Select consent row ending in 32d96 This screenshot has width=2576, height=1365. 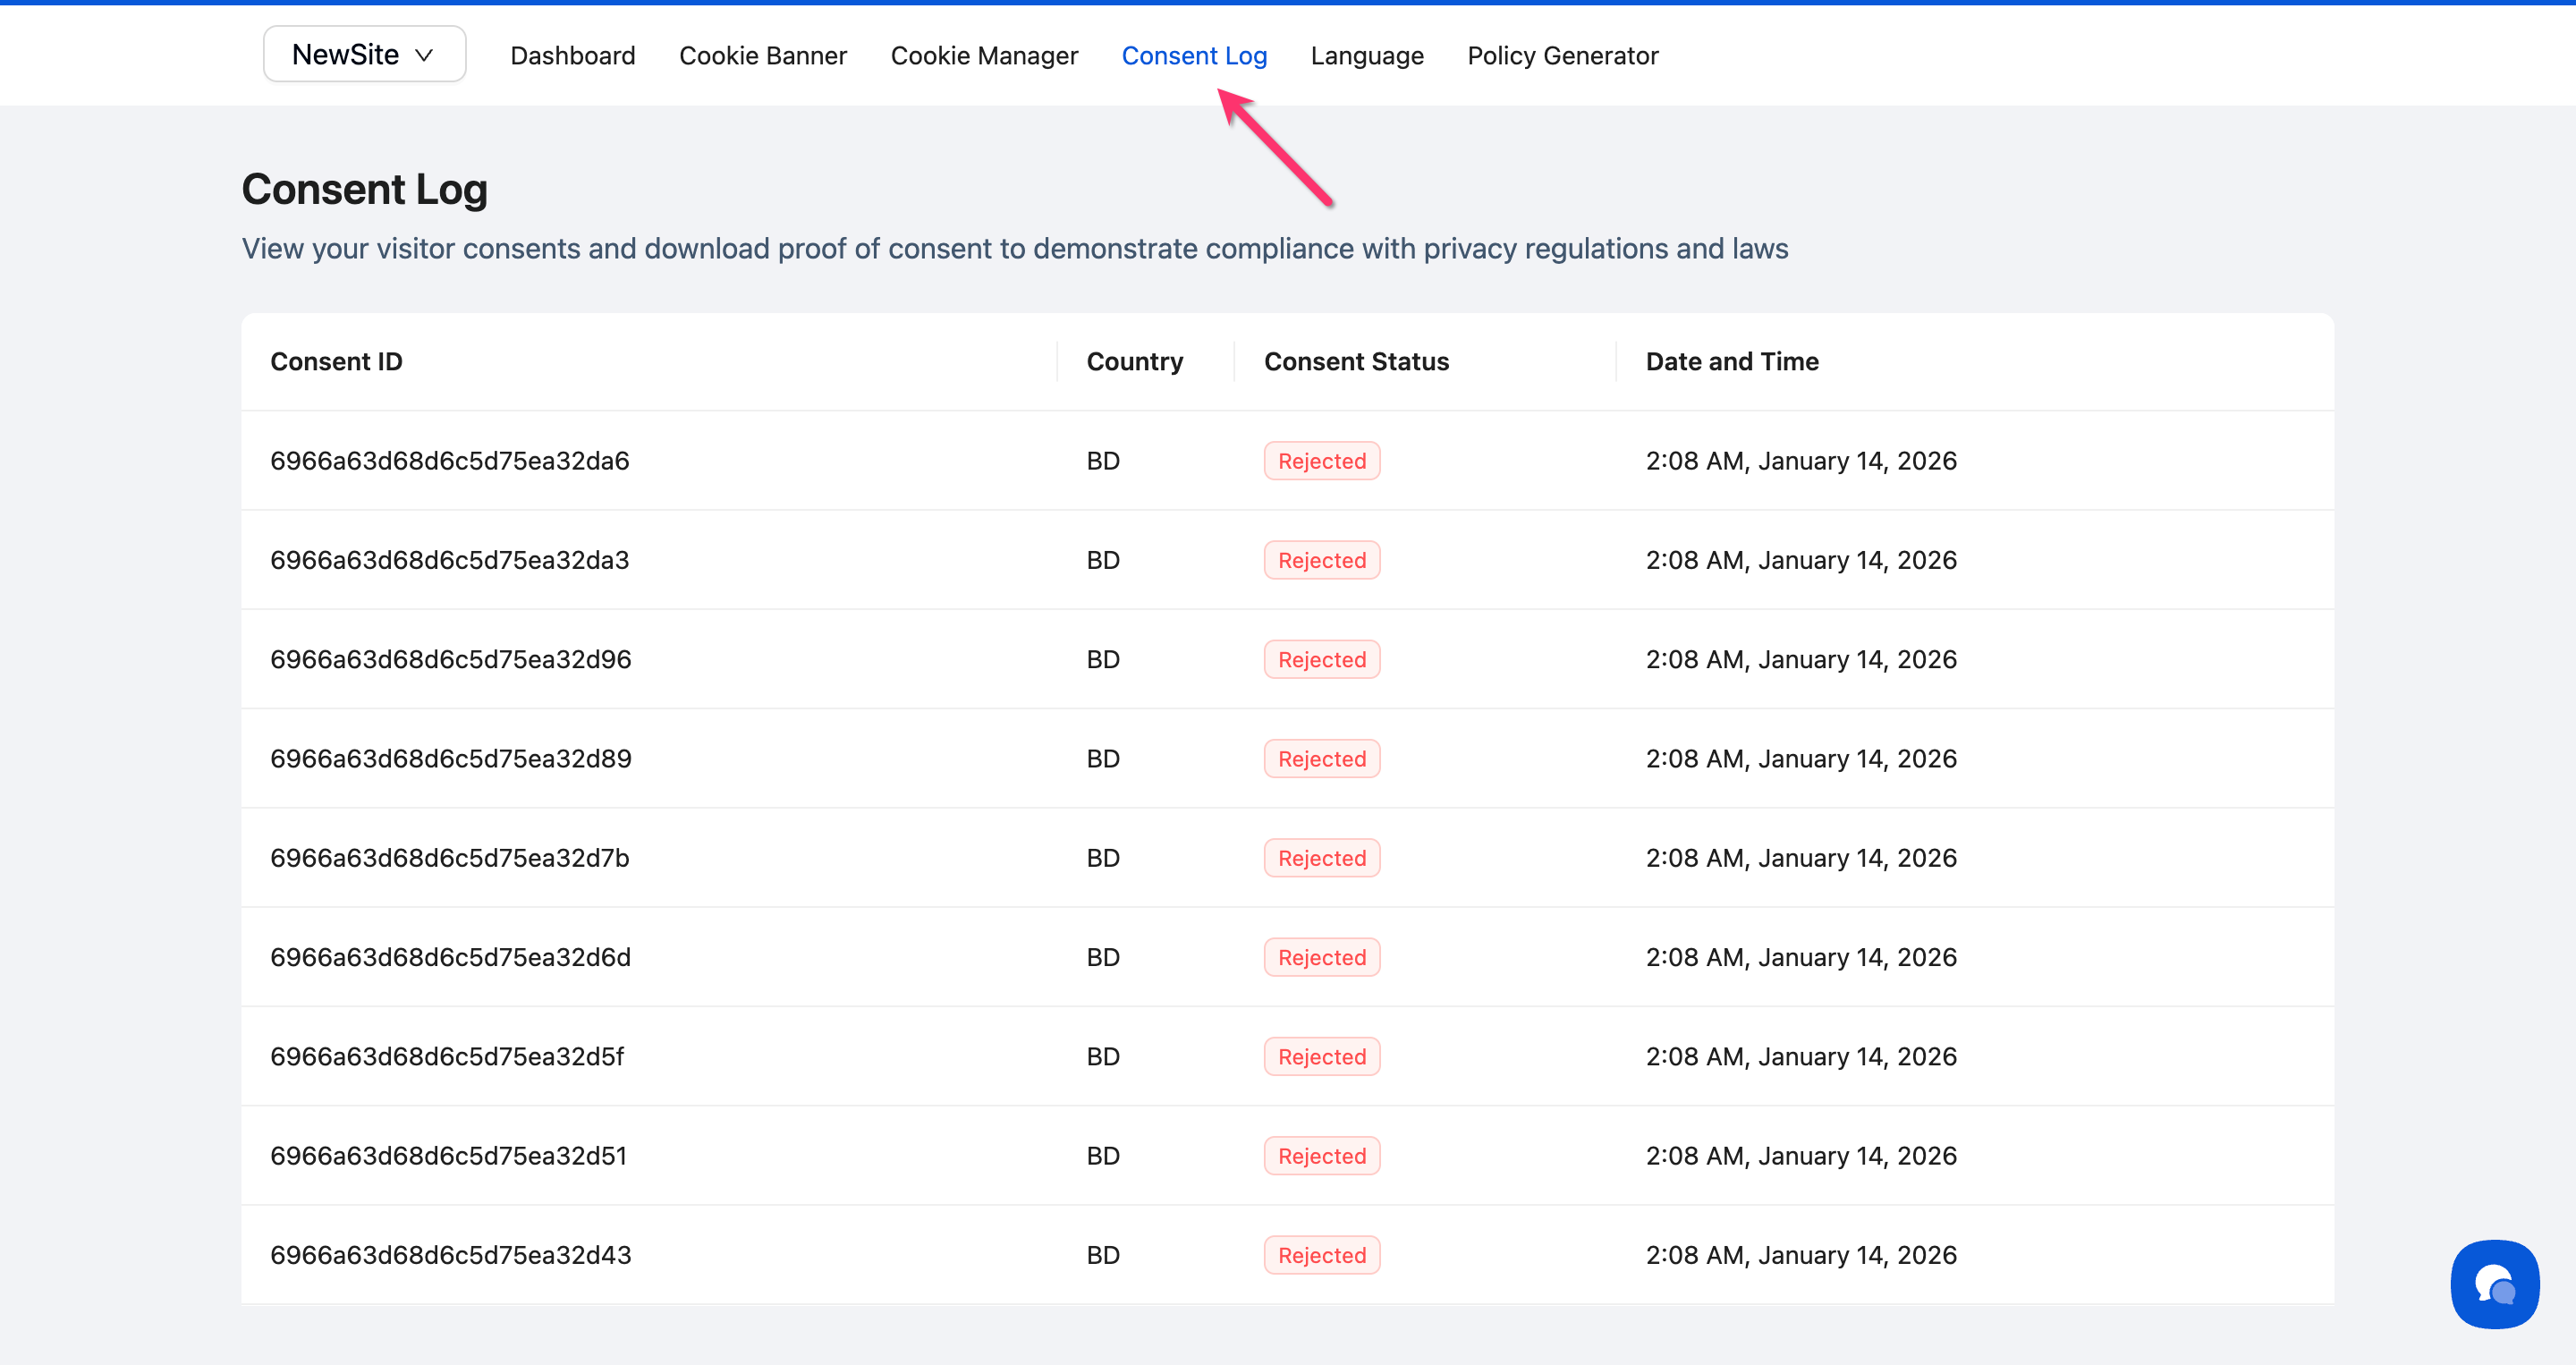pyautogui.click(x=450, y=659)
